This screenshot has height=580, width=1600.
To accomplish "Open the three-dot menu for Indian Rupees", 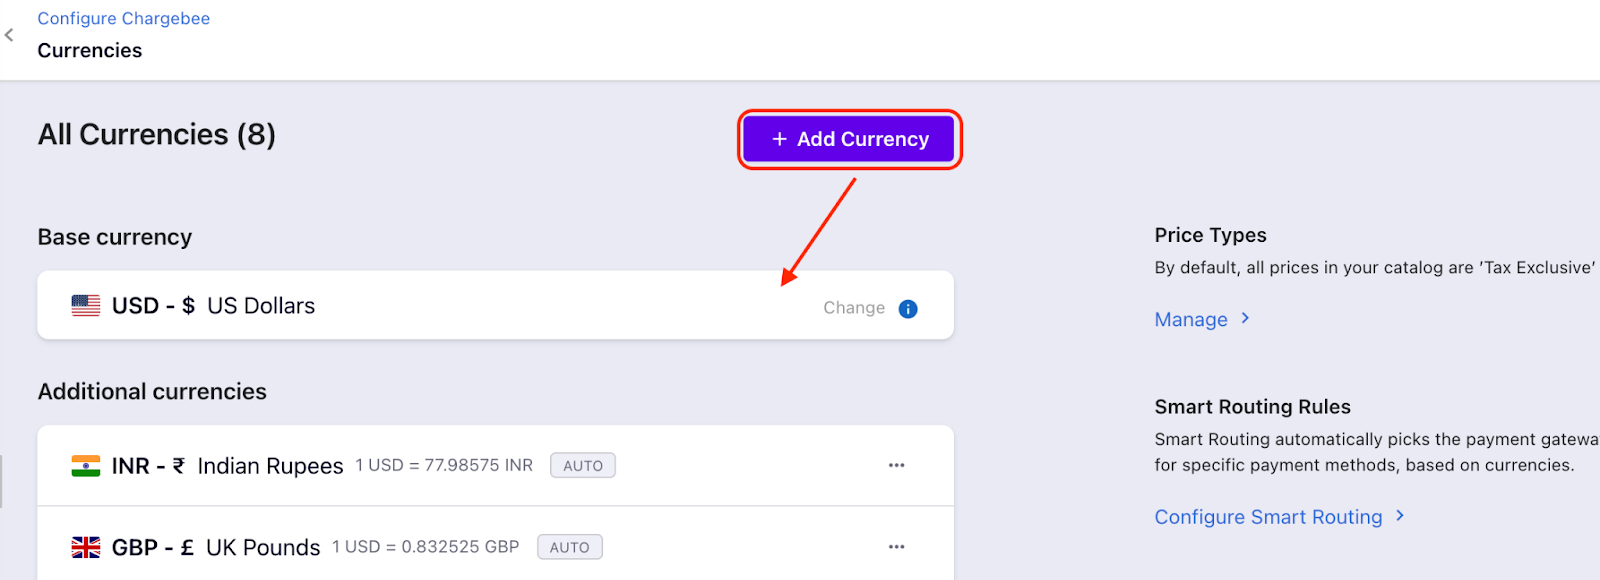I will tap(896, 465).
